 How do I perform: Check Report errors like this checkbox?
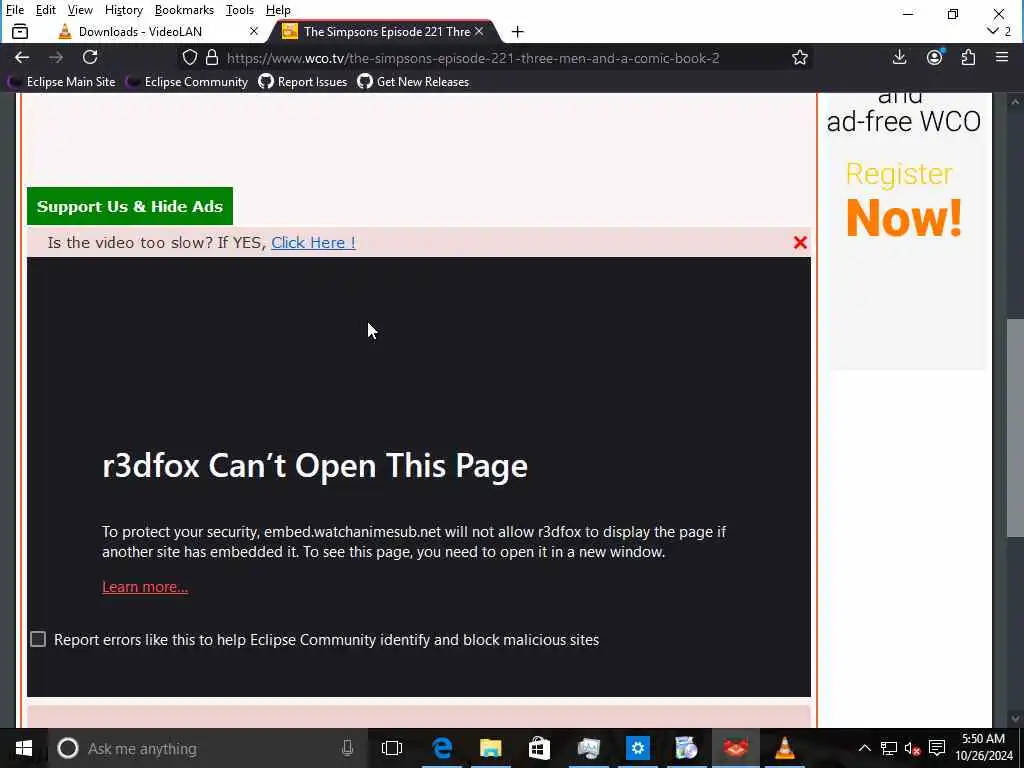point(38,639)
